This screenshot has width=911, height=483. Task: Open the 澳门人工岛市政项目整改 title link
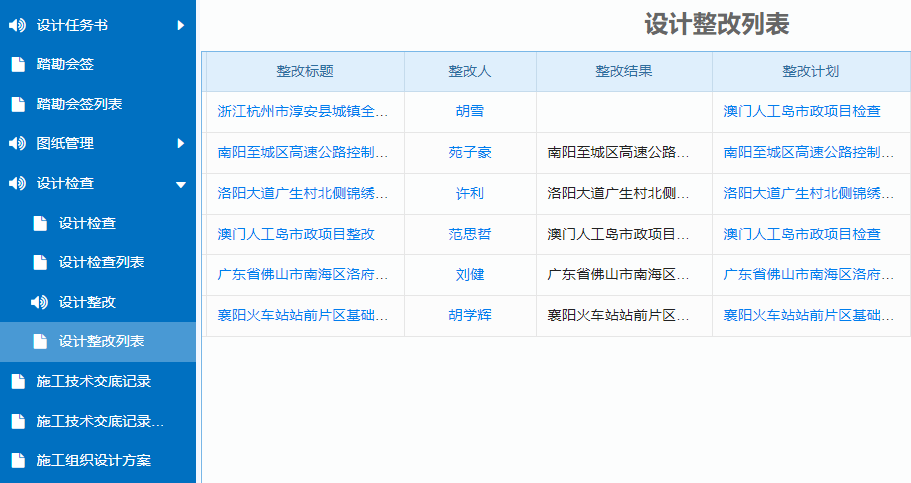pos(296,234)
